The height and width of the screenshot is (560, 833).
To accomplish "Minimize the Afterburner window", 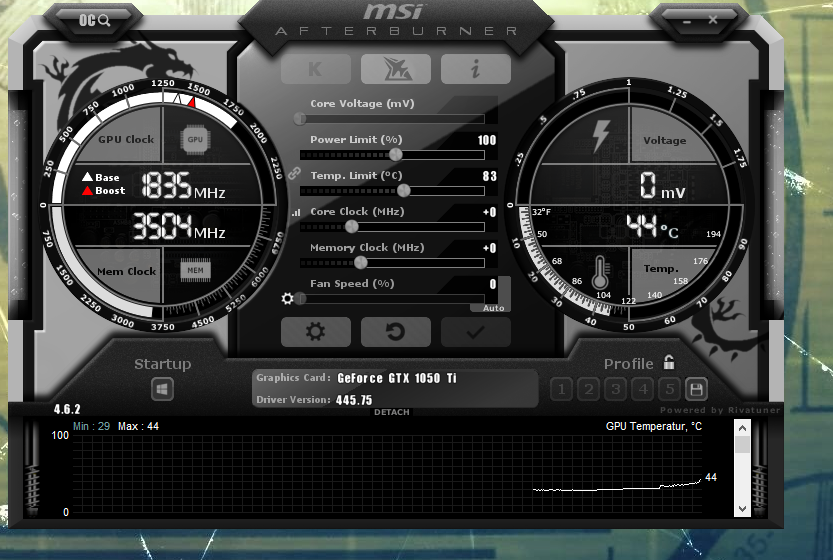I will point(686,22).
